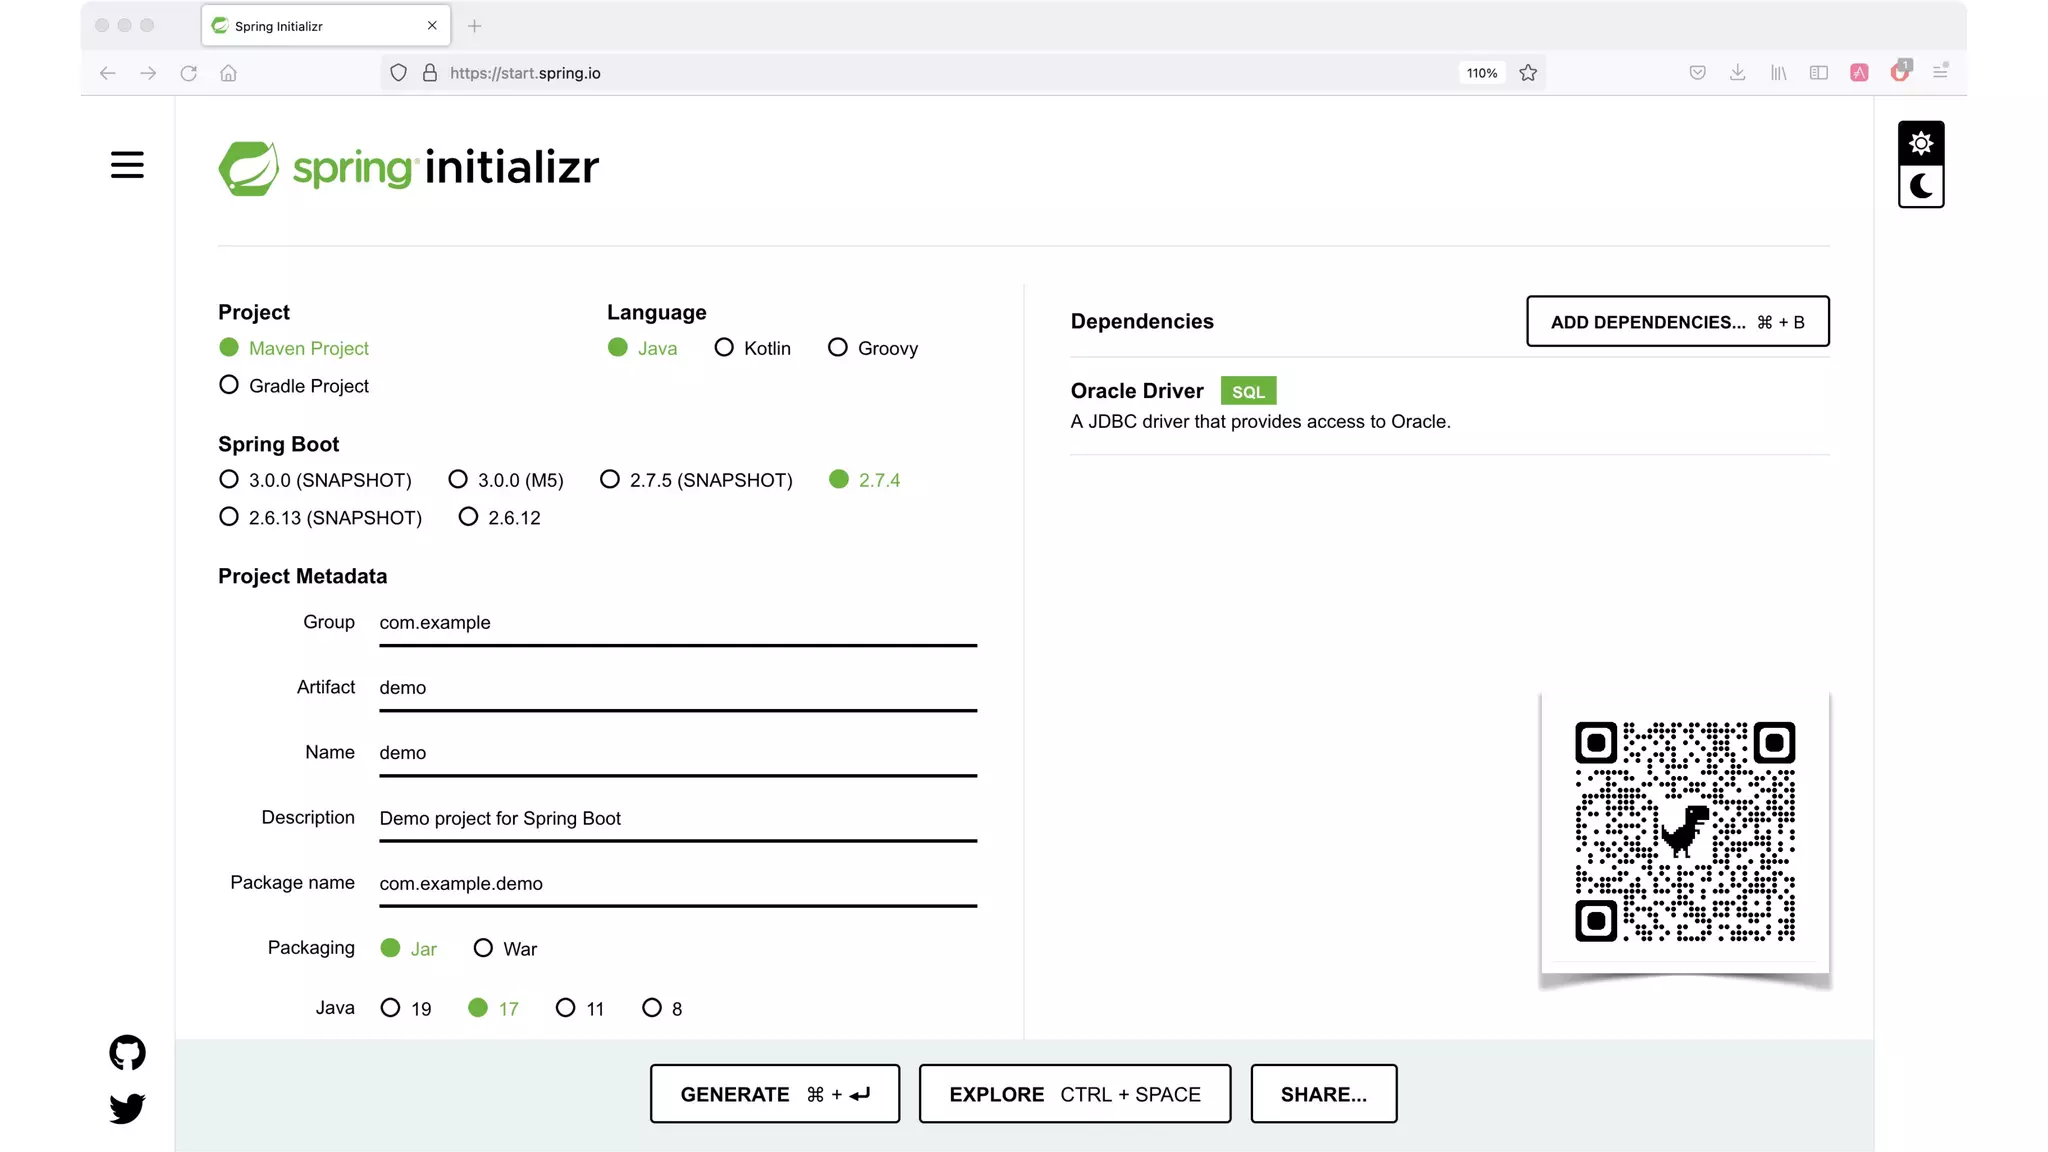
Task: Select Spring Boot 2.6.13 (SNAPSHOT)
Action: click(320, 518)
